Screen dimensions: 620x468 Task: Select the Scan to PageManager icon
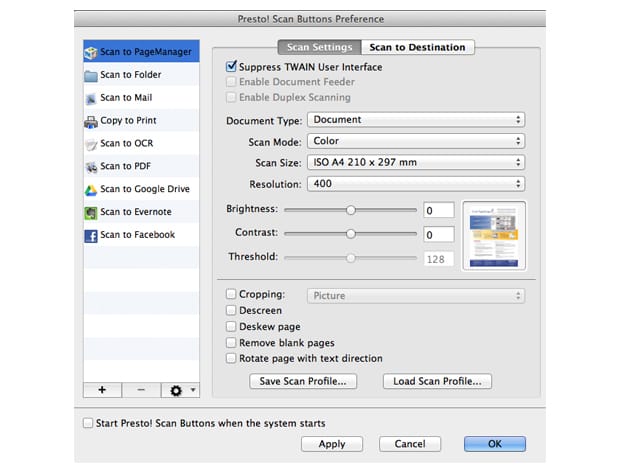(x=91, y=52)
